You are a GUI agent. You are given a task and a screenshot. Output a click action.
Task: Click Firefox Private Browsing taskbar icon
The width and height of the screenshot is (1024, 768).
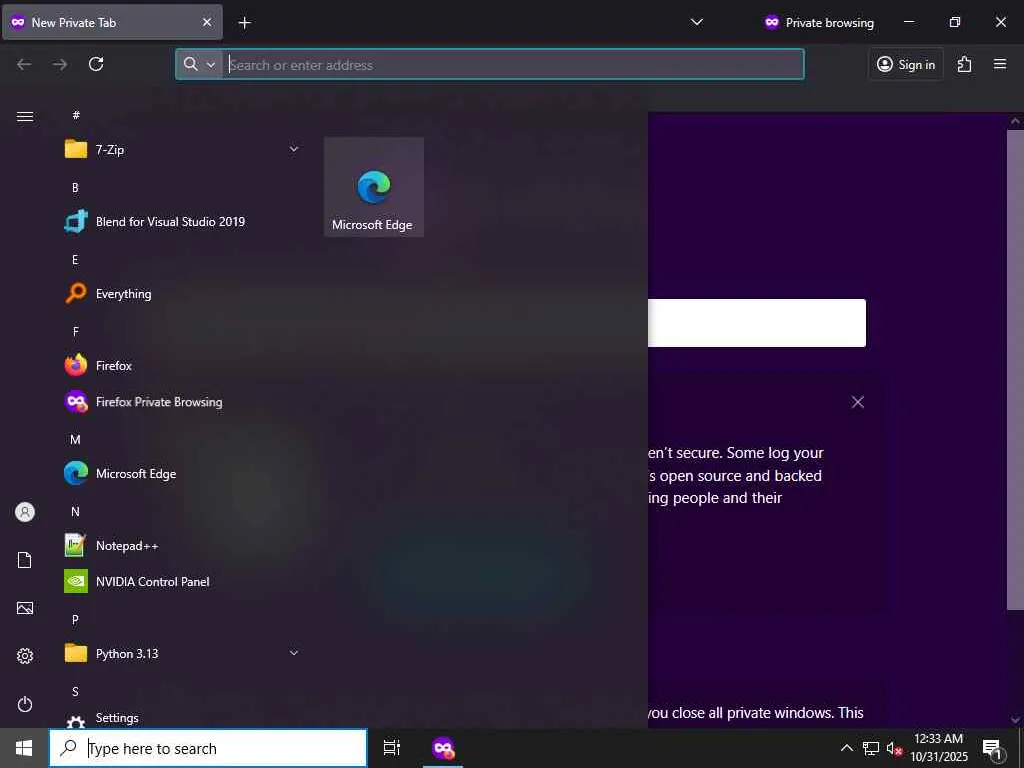[x=443, y=748]
